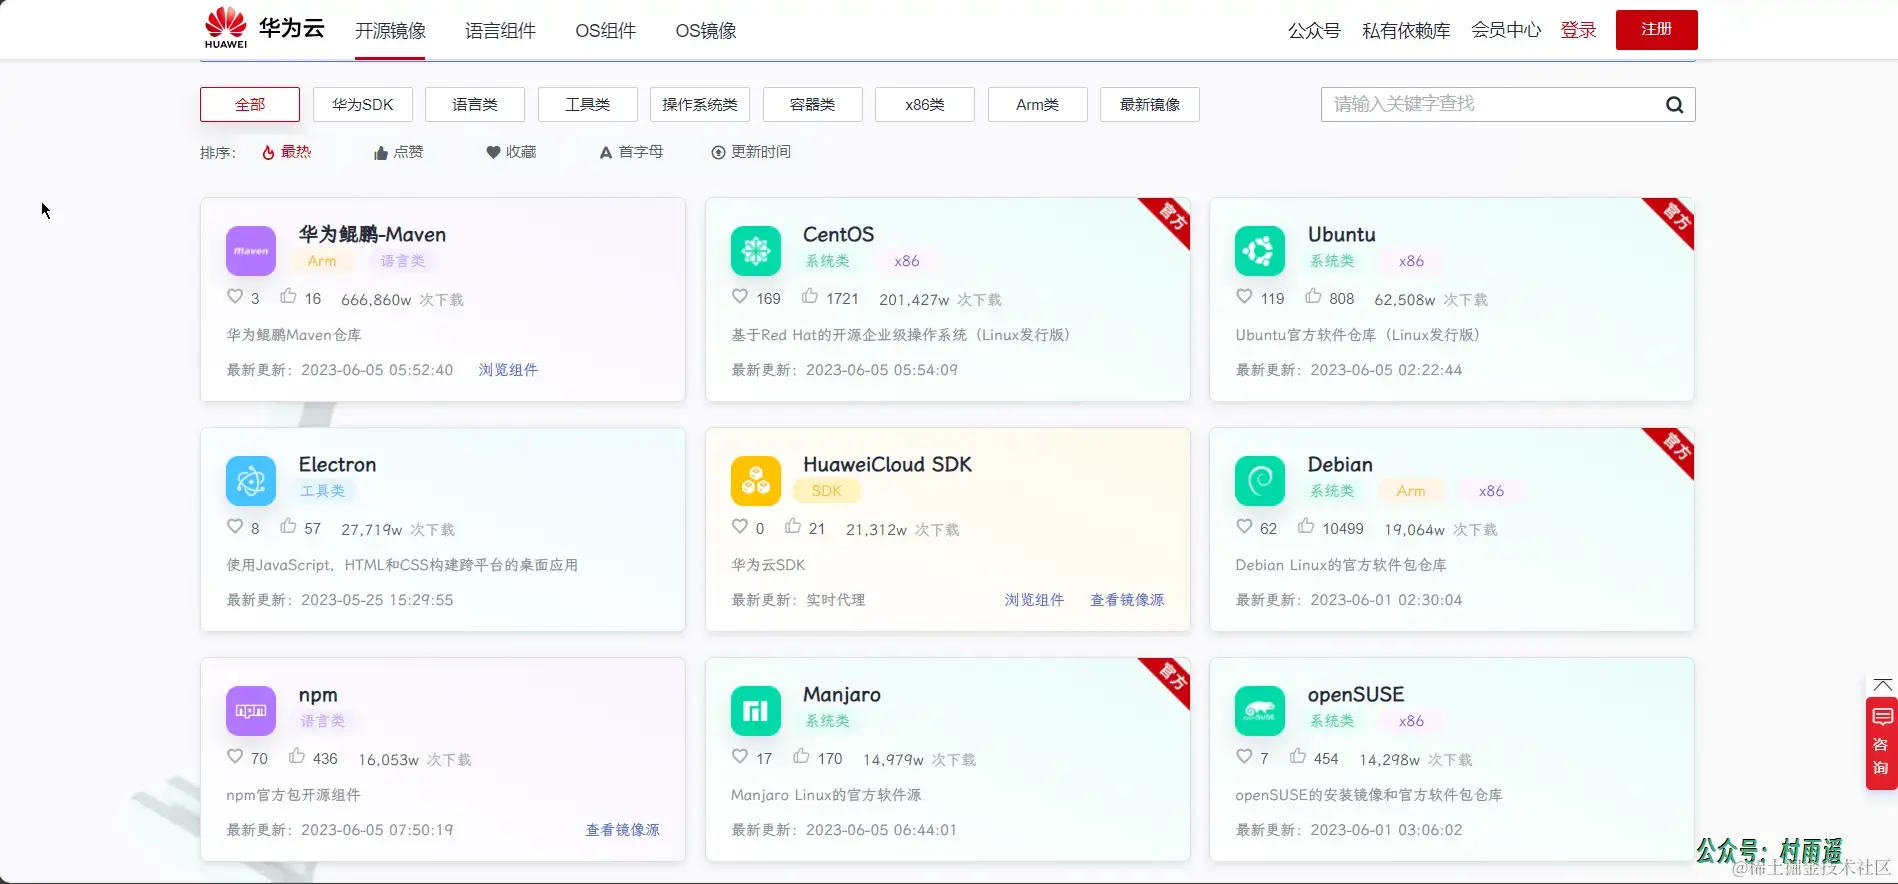Sort the list by 点赞

(398, 152)
